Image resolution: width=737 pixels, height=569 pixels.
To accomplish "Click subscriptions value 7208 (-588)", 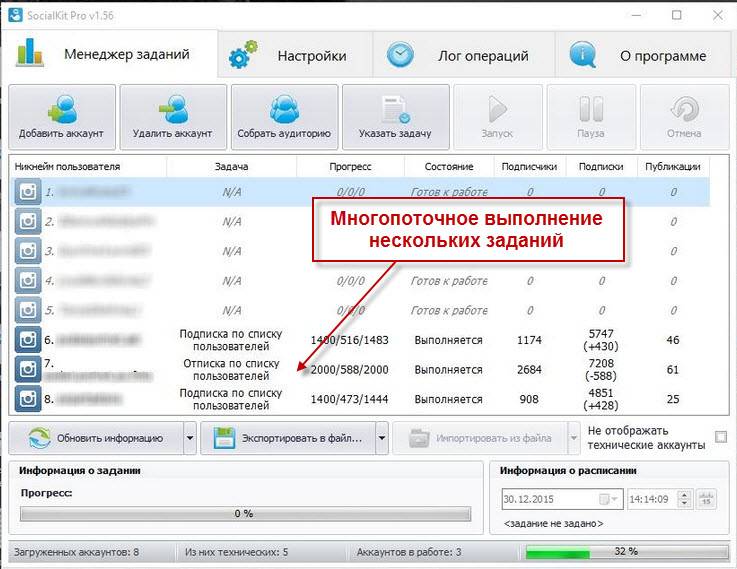I will pos(601,369).
